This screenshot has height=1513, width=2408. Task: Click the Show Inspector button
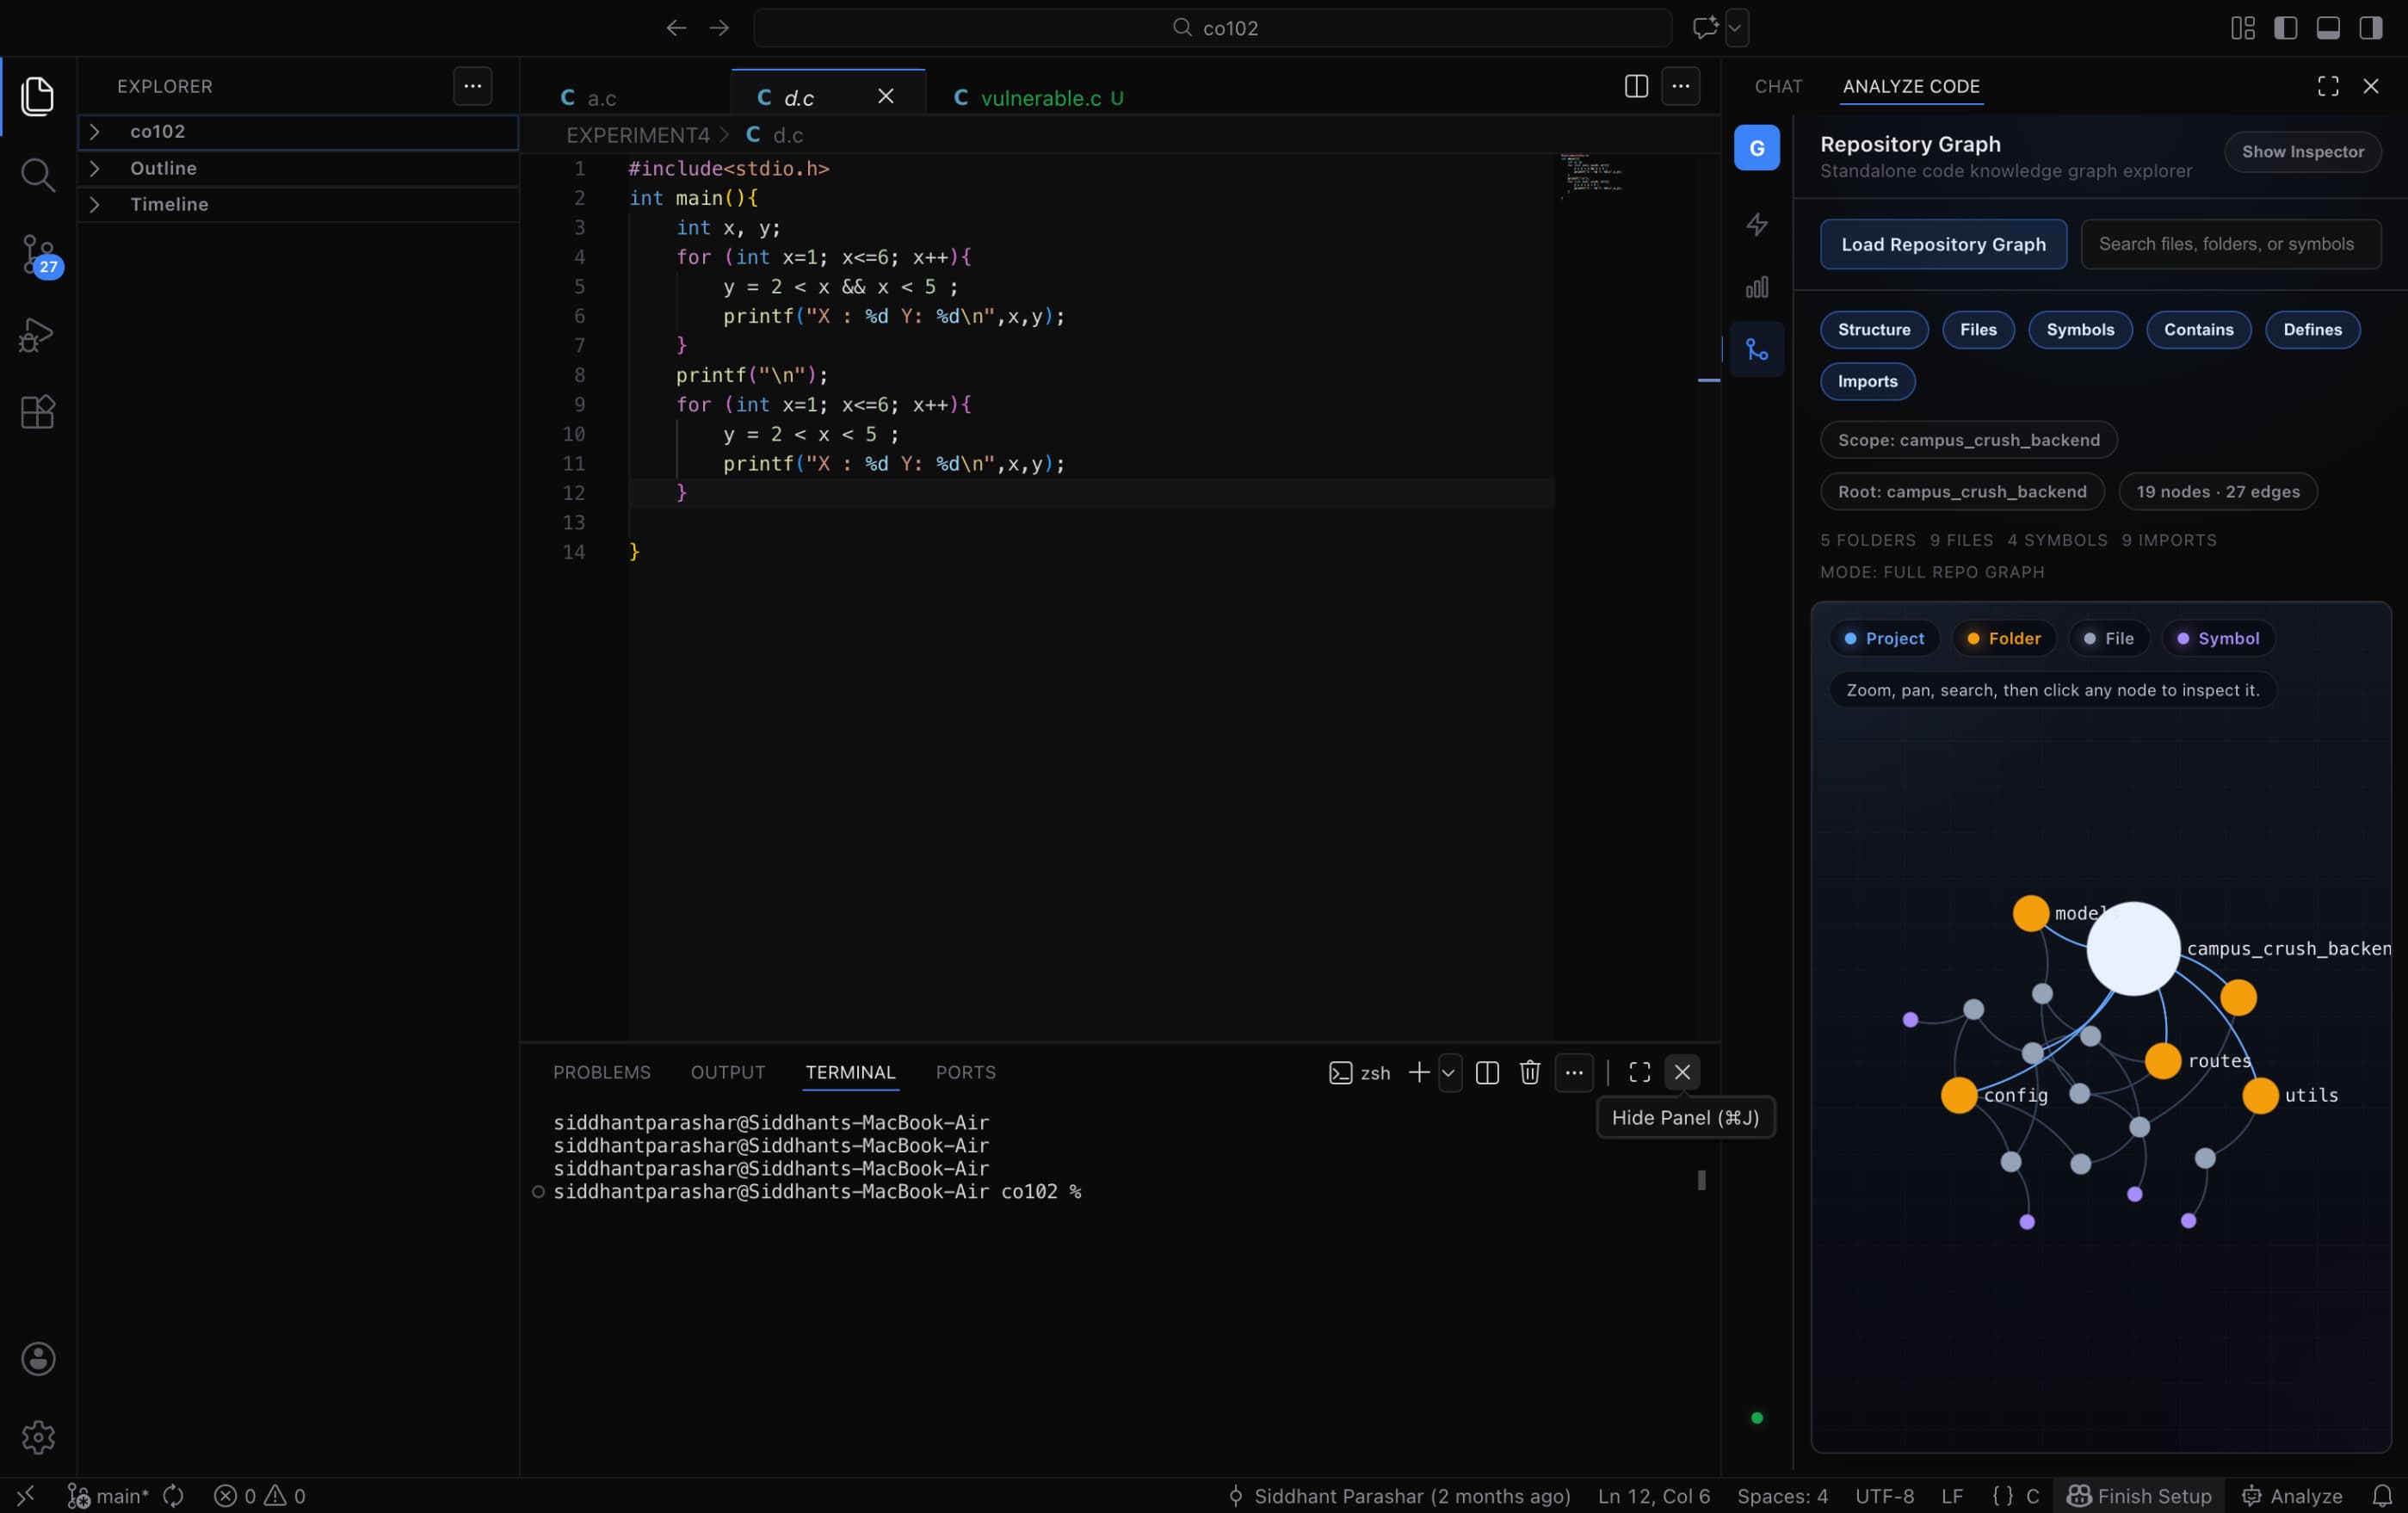click(x=2303, y=151)
